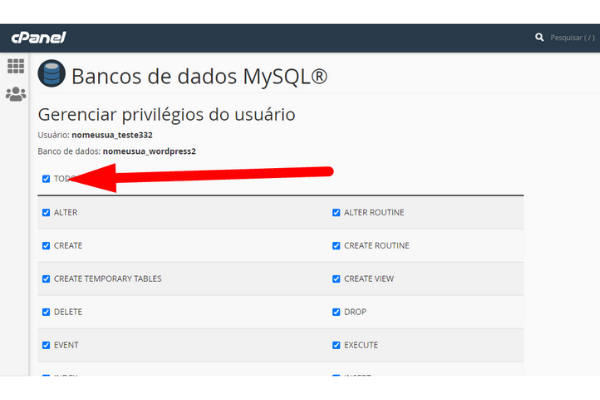Uncheck the DELETE privilege
The image size is (600, 400).
46,312
